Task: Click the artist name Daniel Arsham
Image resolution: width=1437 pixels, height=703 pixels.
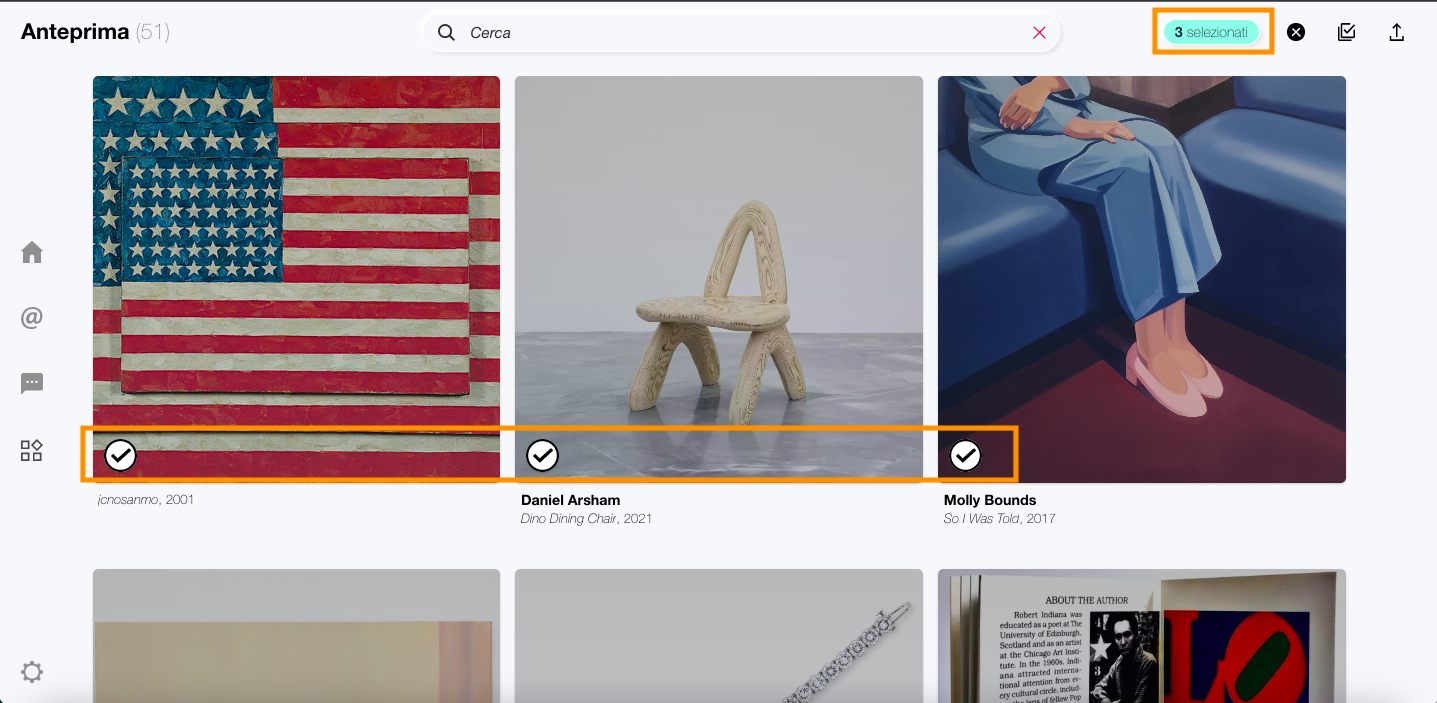Action: click(571, 500)
